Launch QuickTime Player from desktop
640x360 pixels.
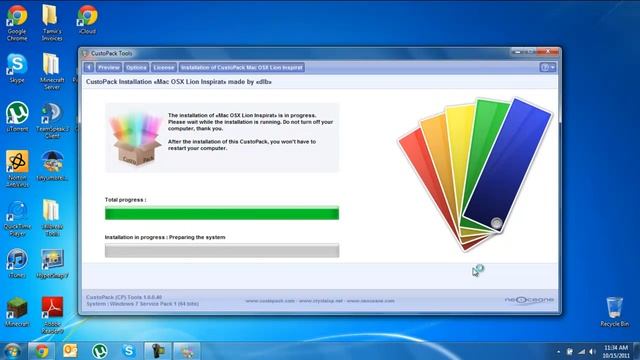point(17,218)
